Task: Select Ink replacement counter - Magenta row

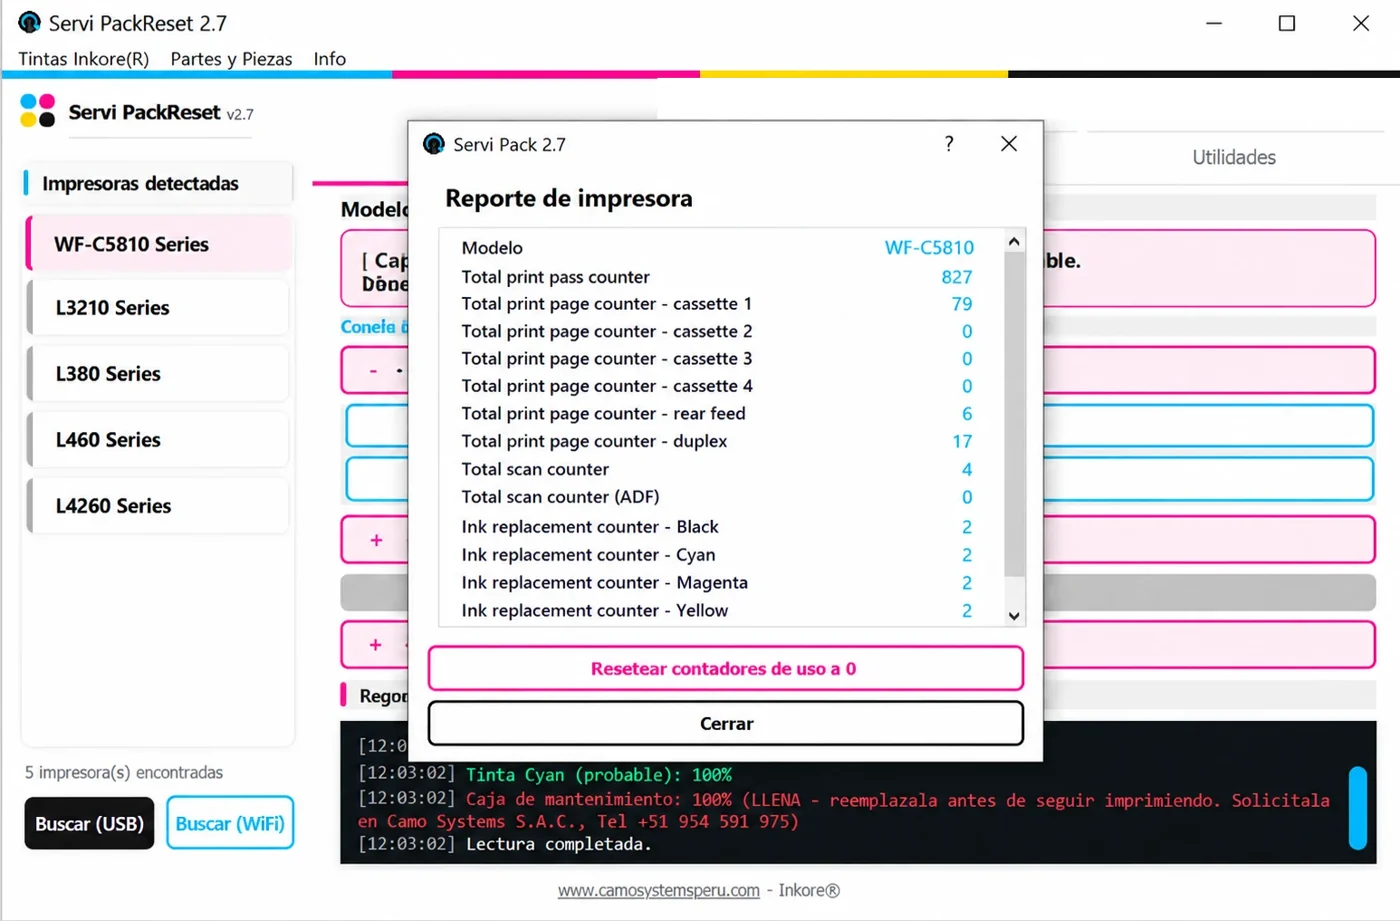Action: click(722, 583)
